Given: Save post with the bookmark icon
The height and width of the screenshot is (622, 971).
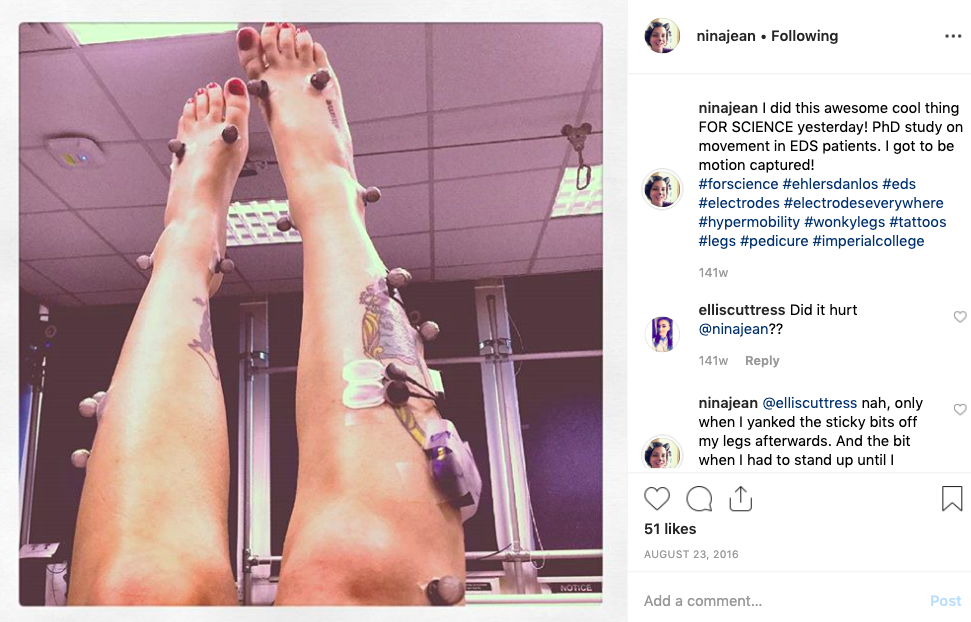Looking at the screenshot, I should 952,499.
